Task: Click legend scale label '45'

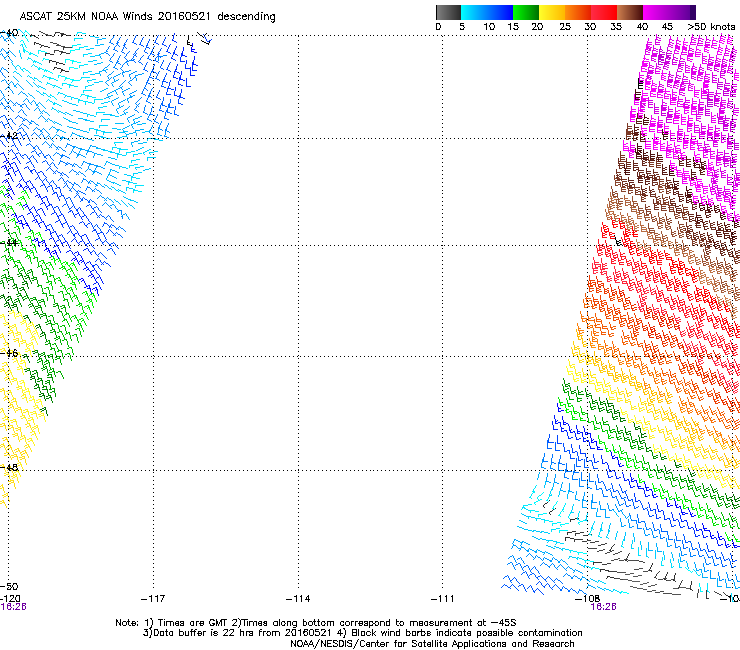Action: pos(667,27)
